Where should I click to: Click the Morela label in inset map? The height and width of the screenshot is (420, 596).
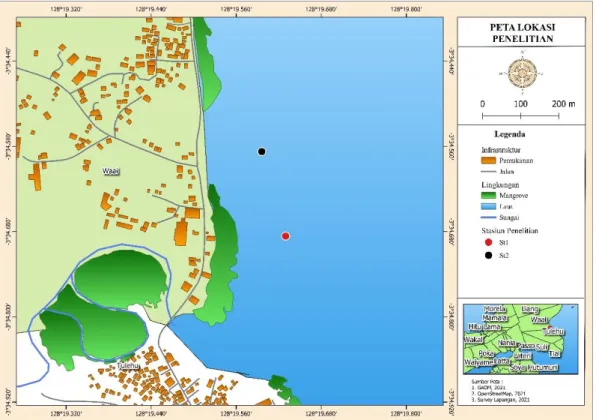pos(495,309)
